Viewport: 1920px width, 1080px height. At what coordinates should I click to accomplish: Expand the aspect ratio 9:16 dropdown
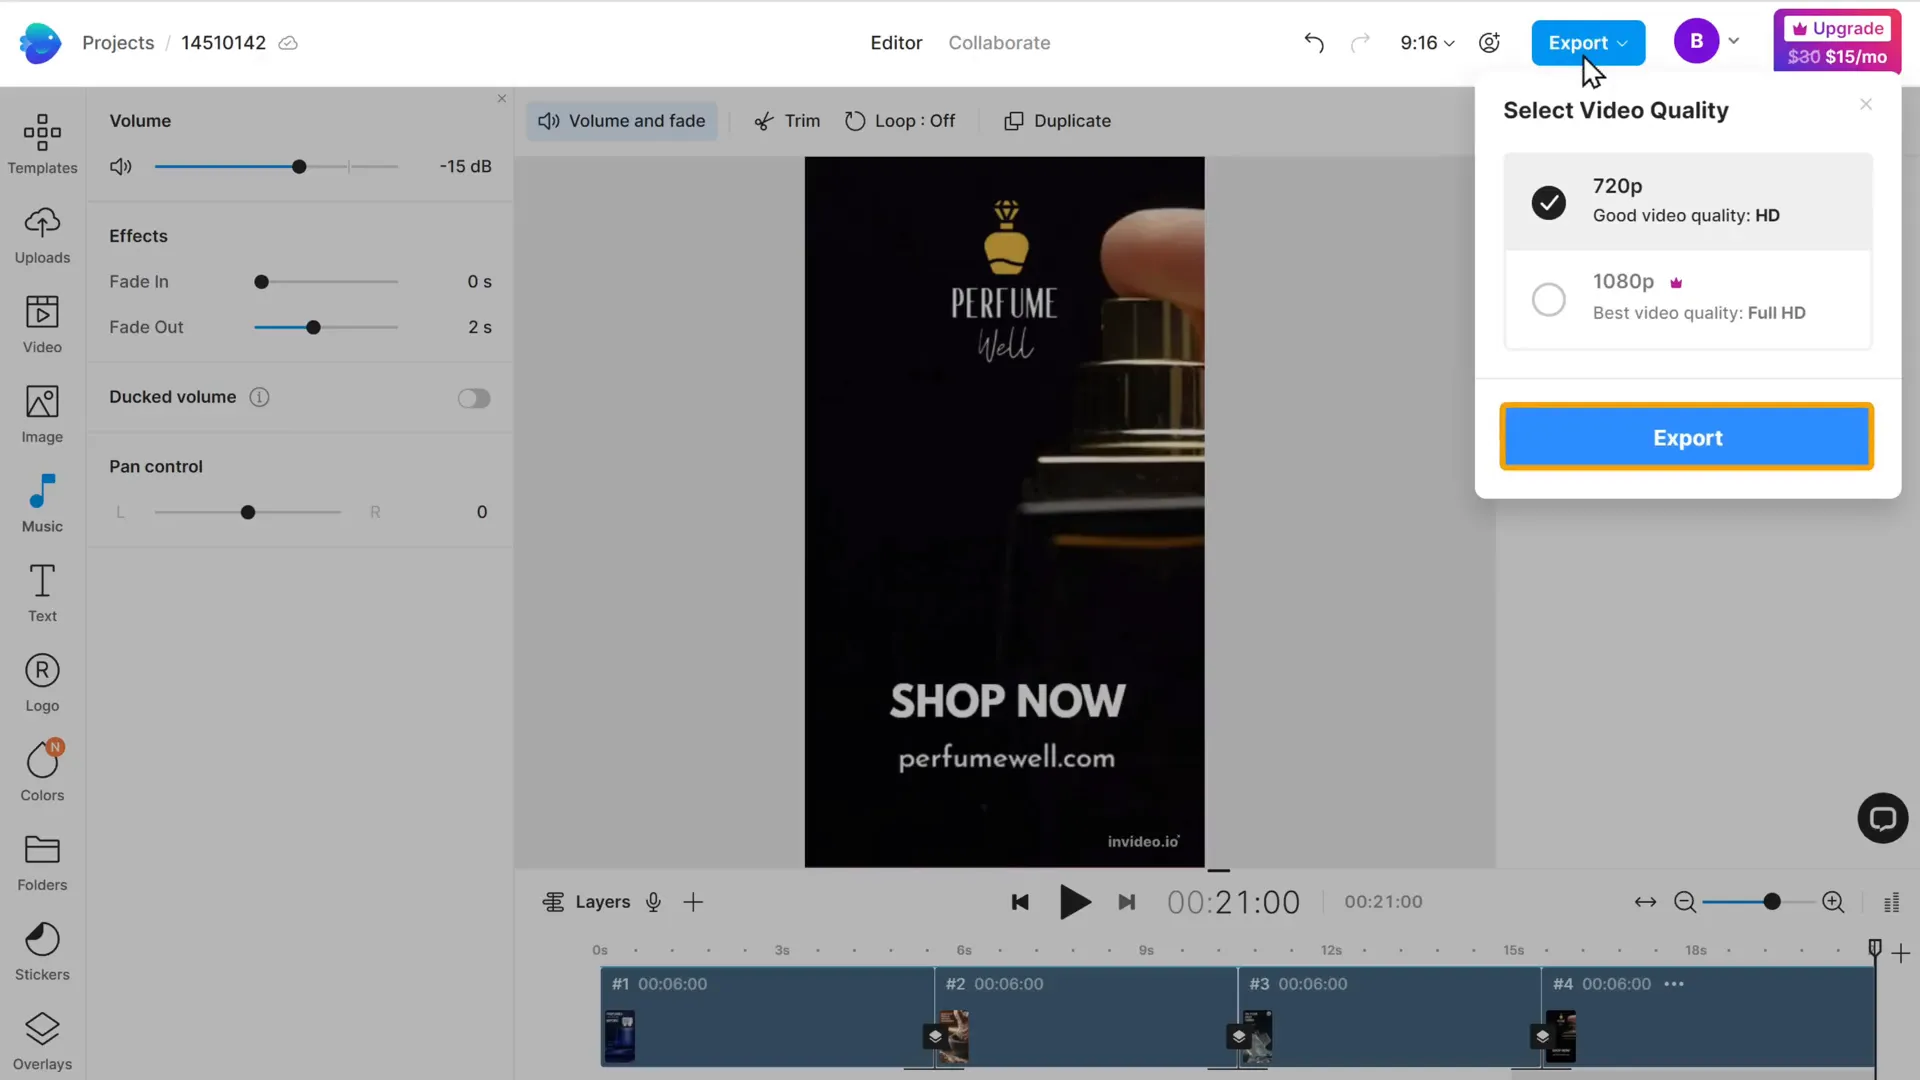1427,42
